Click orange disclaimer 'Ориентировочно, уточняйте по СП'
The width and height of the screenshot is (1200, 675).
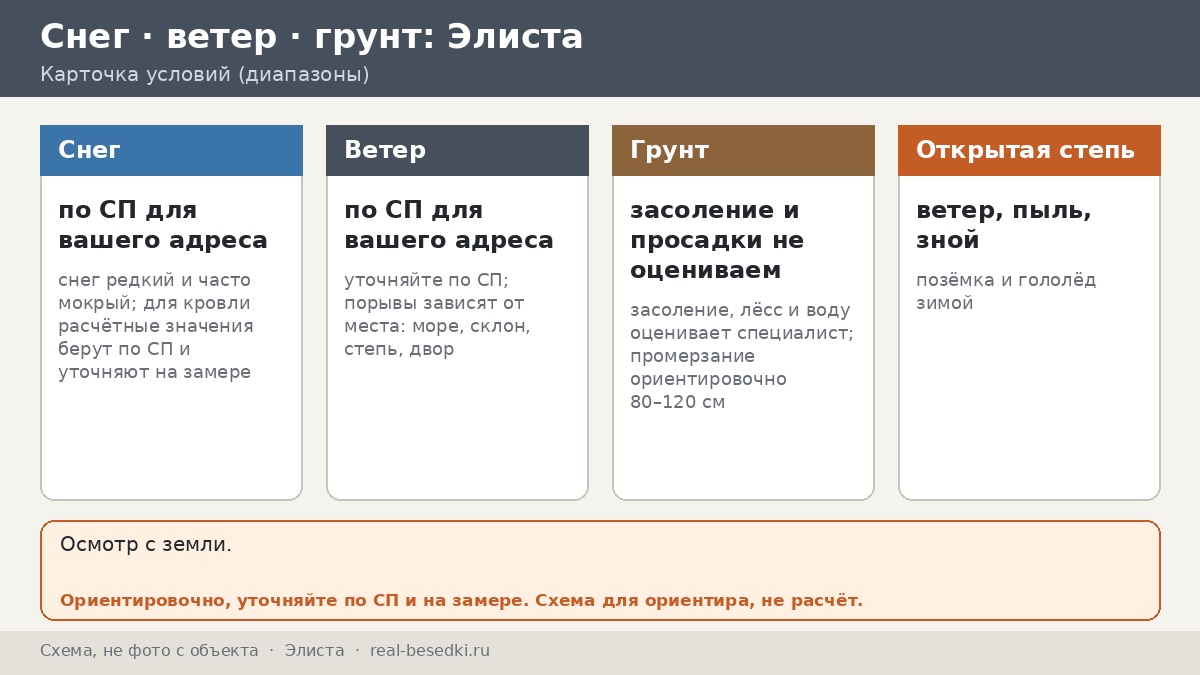tap(293, 601)
